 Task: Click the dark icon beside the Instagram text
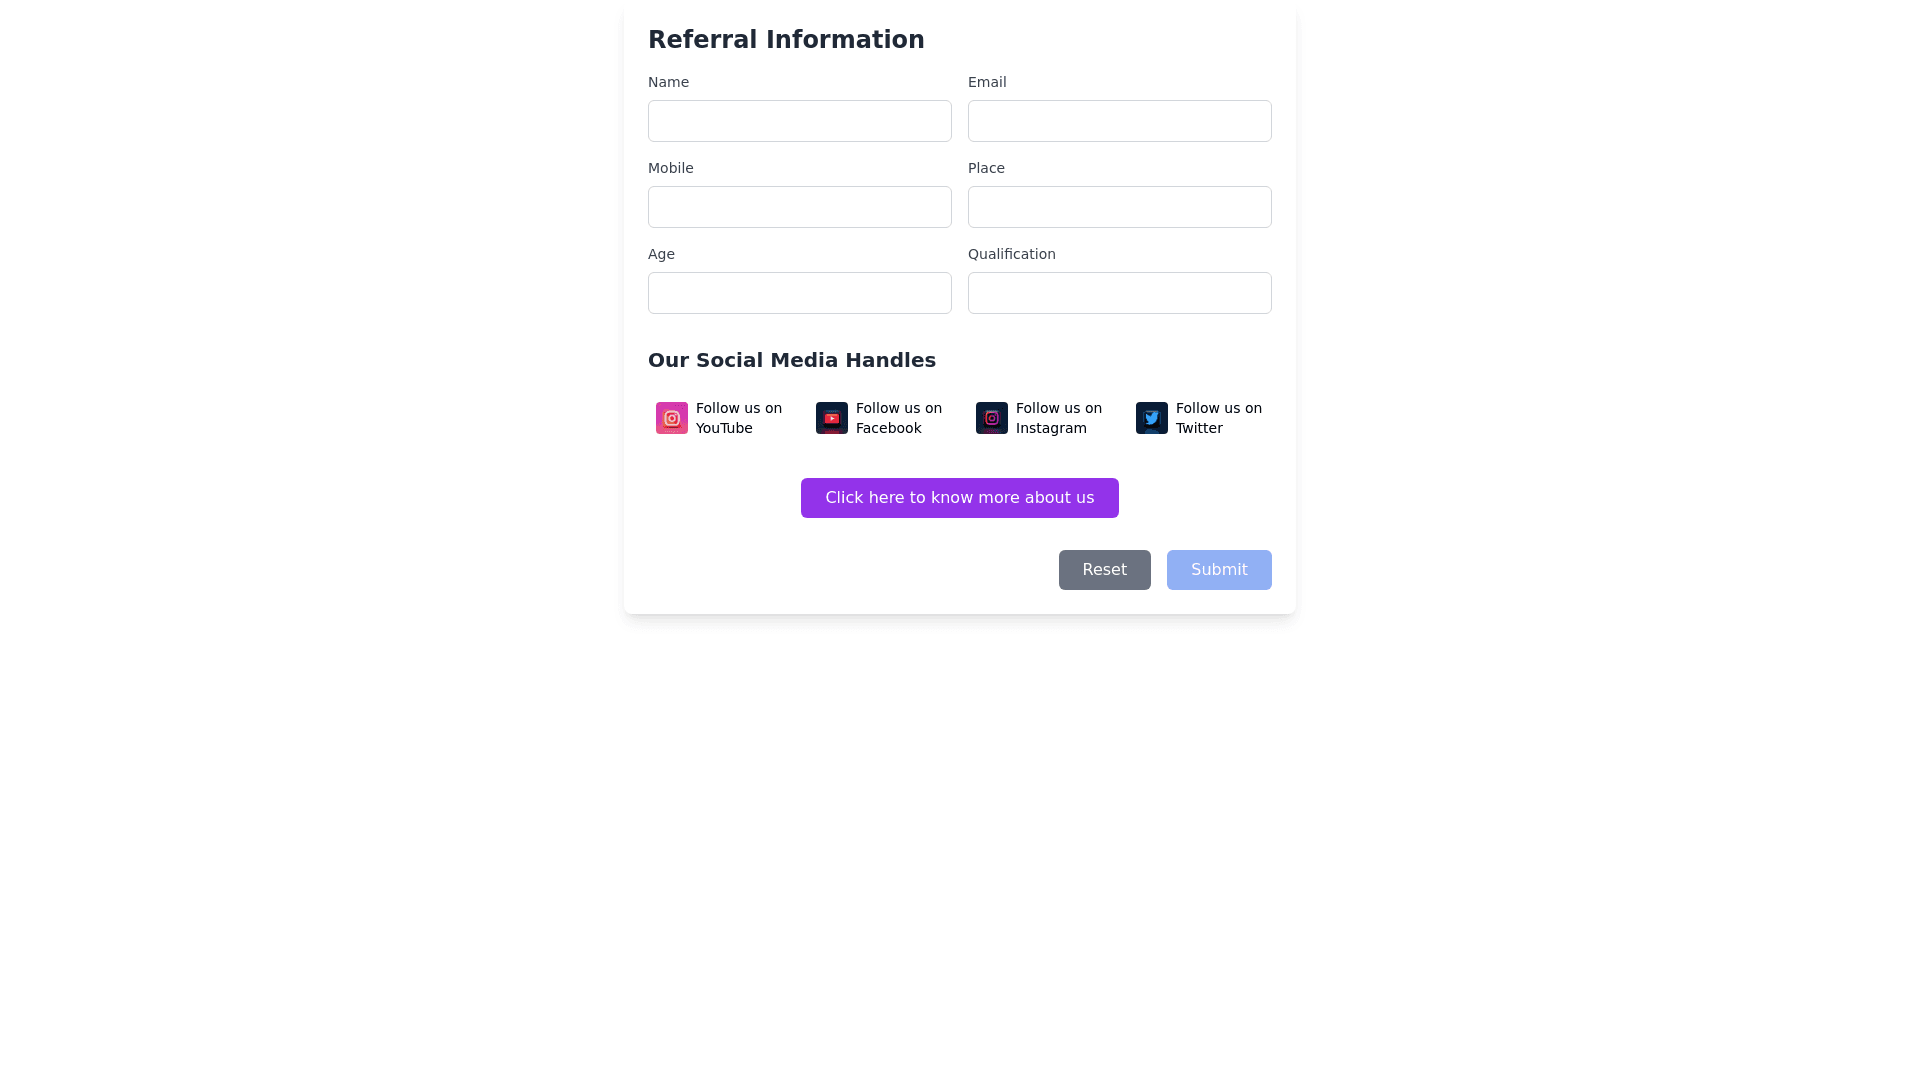click(992, 418)
